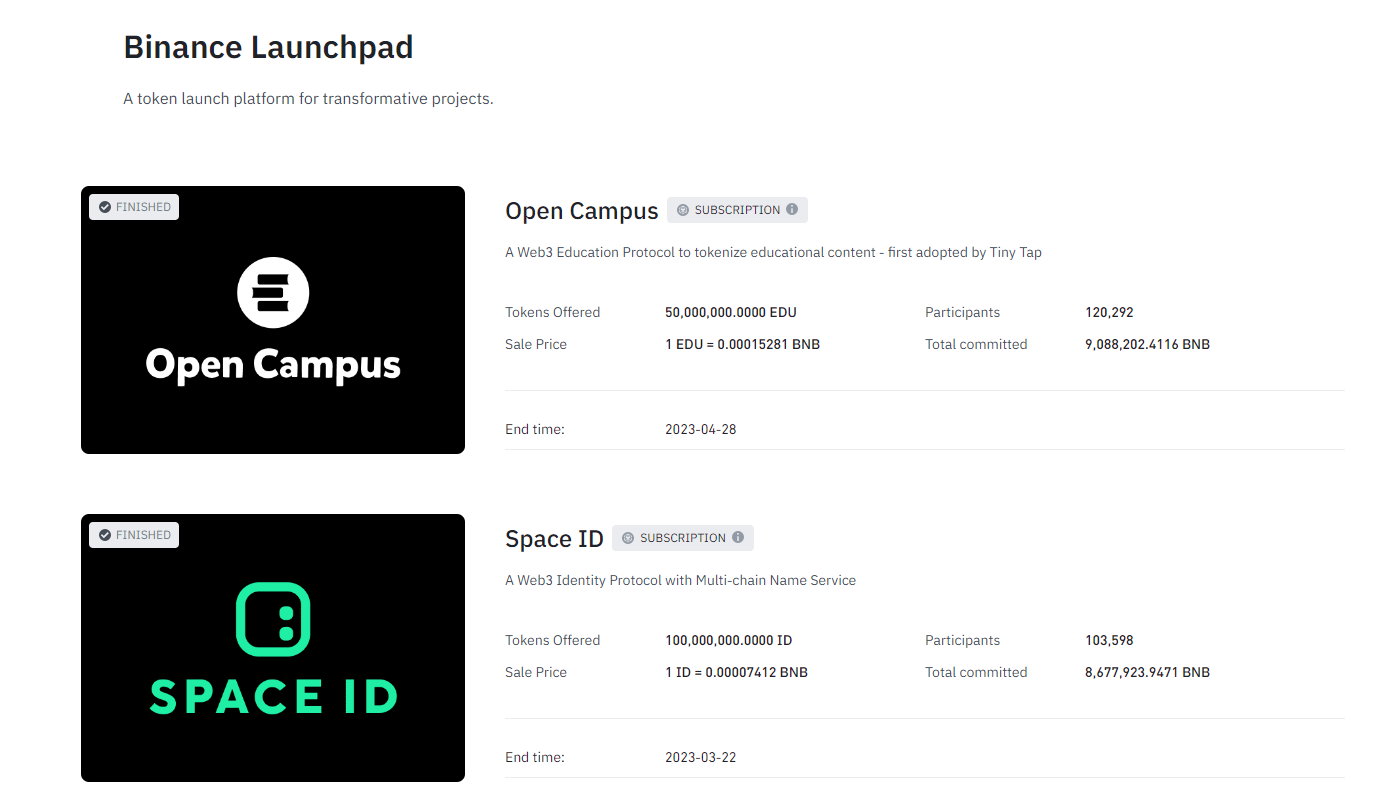
Task: Click the coin icon in Open Campus subscription tag
Action: click(683, 210)
